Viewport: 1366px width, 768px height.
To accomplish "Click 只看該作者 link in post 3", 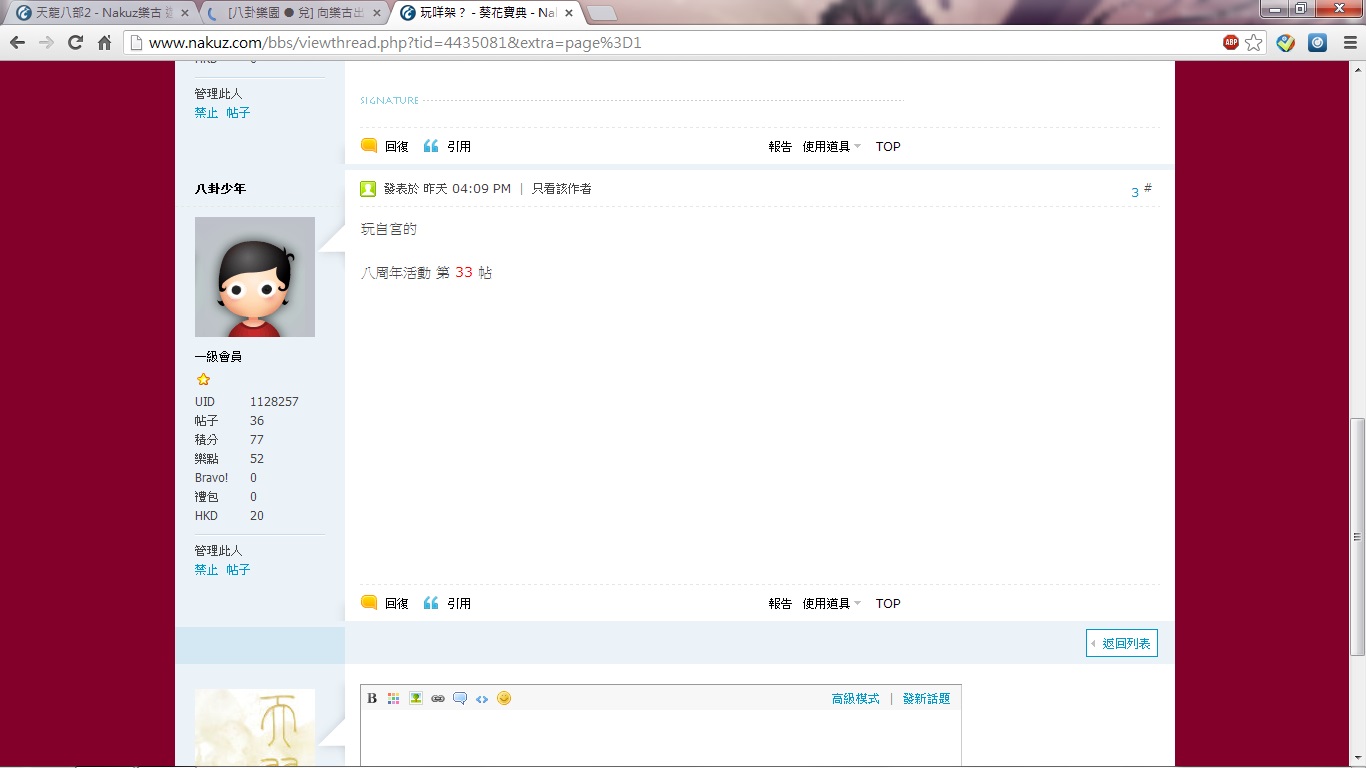I will 561,189.
